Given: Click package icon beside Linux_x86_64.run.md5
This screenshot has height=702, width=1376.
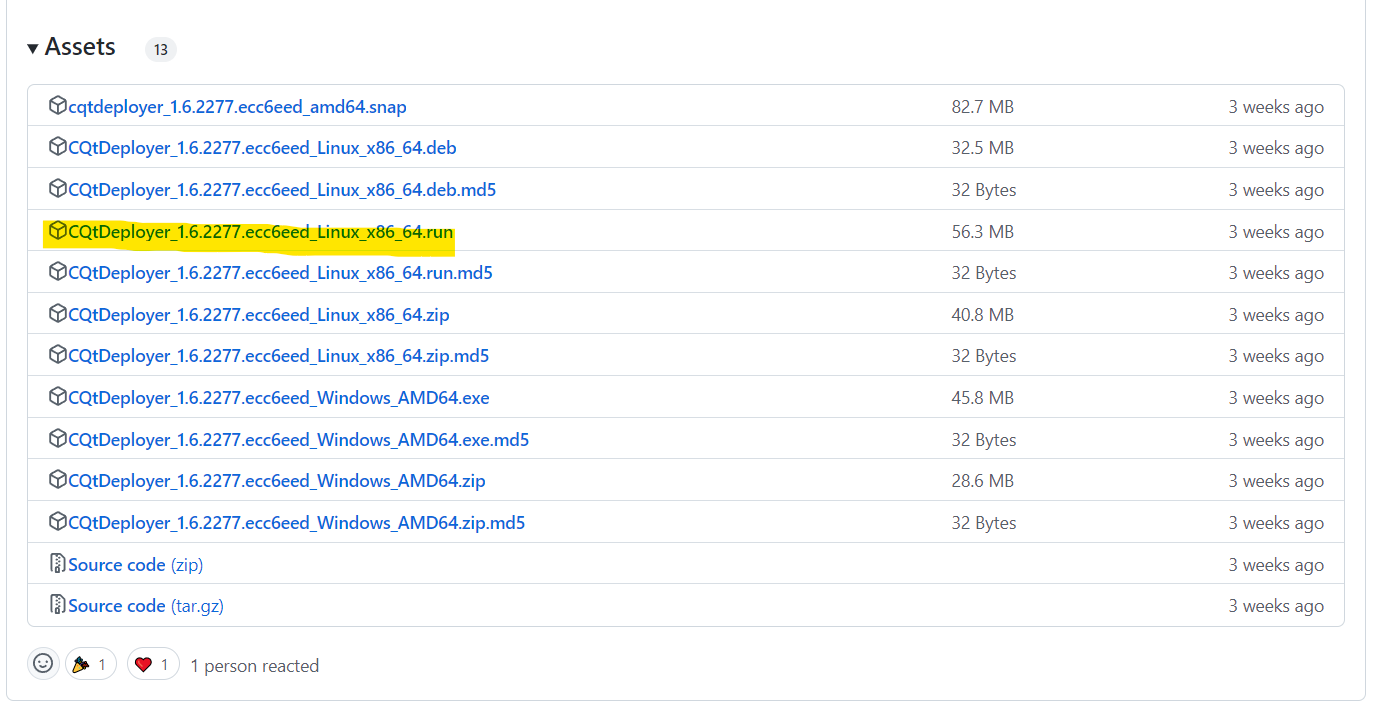Looking at the screenshot, I should [57, 272].
